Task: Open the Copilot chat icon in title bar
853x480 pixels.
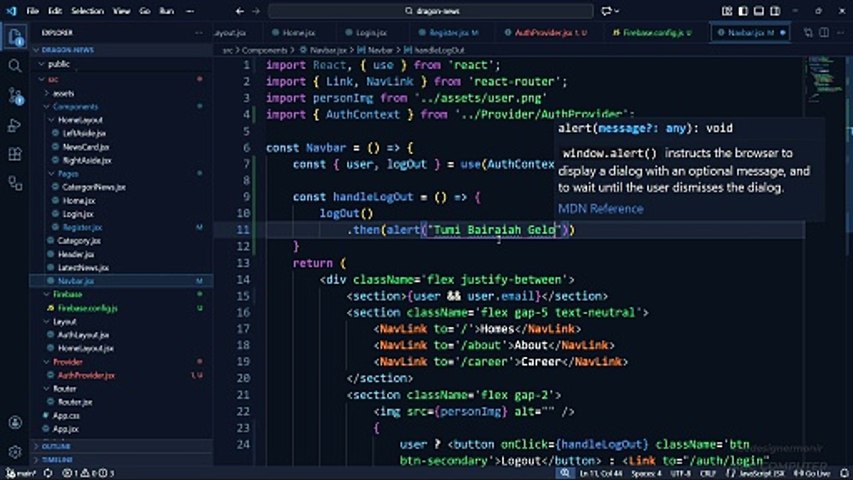Action: (609, 11)
